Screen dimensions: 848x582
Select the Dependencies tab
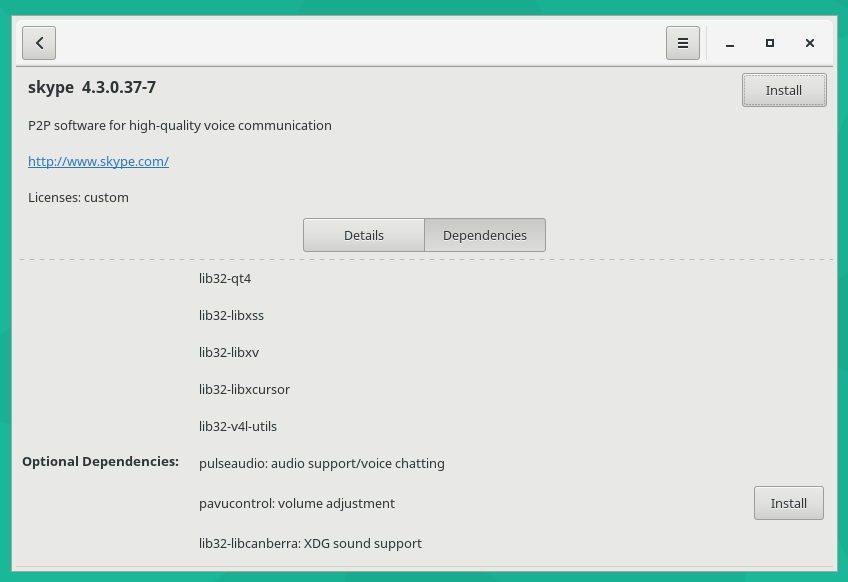pyautogui.click(x=485, y=235)
